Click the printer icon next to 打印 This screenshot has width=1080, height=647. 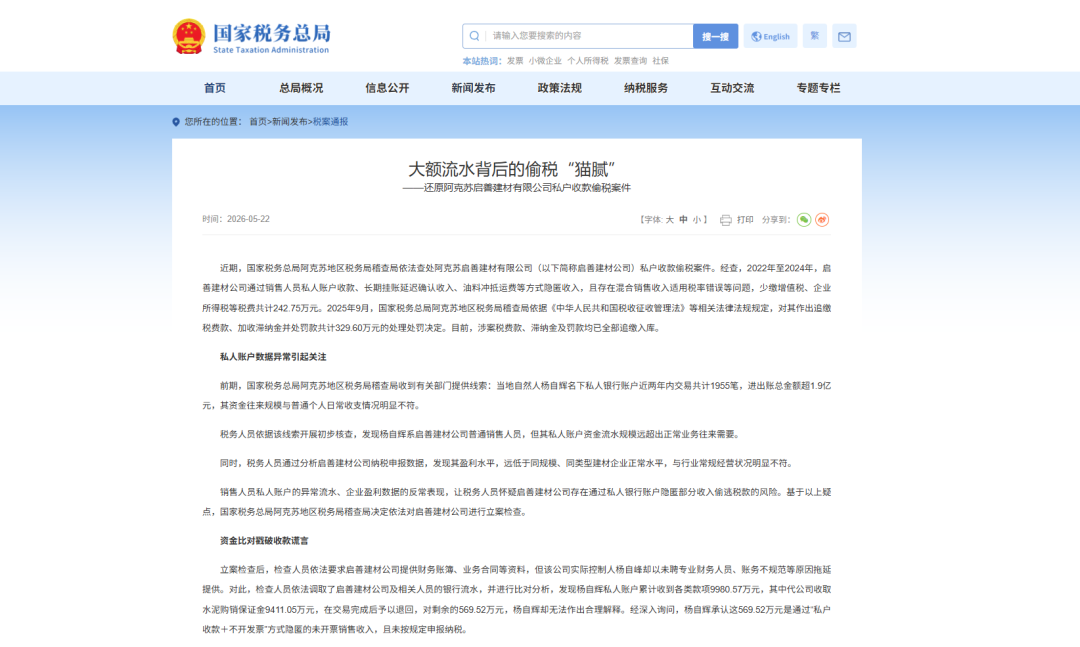tap(725, 220)
